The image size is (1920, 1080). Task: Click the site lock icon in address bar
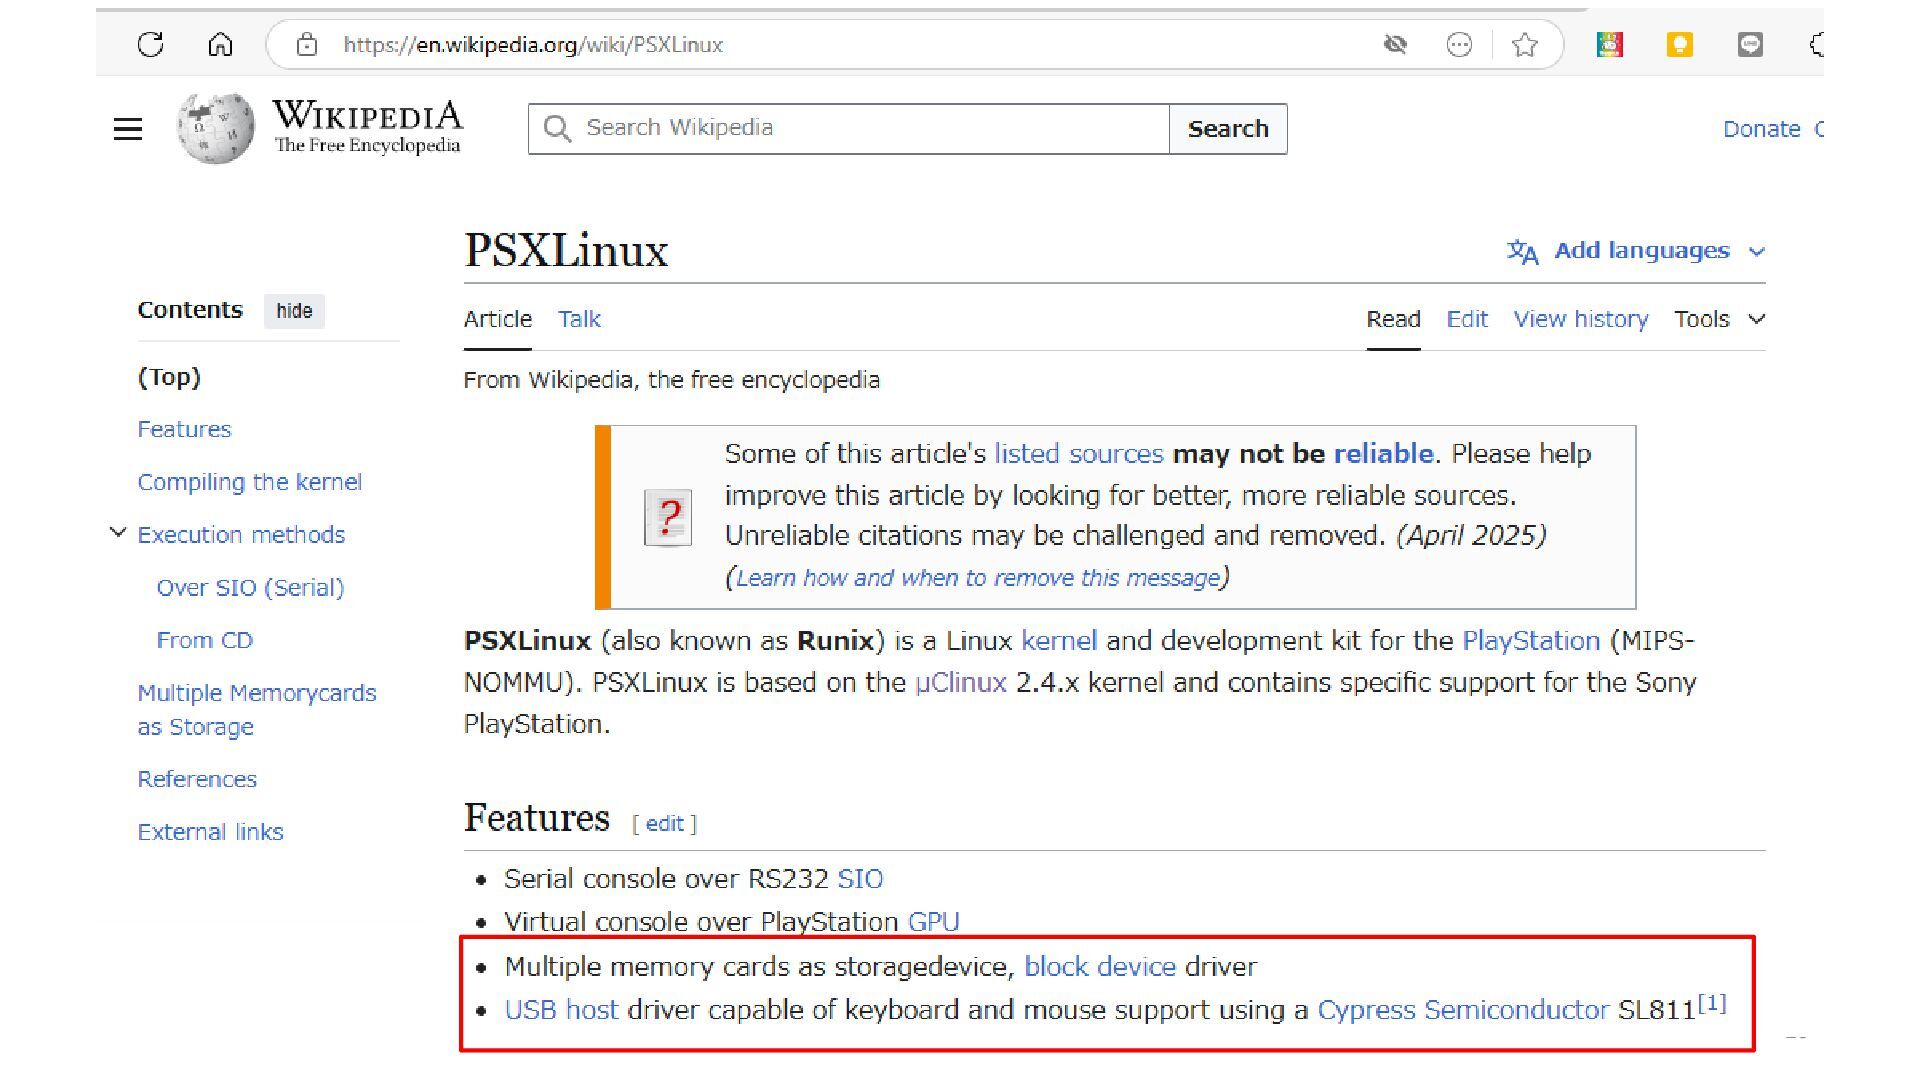coord(307,45)
